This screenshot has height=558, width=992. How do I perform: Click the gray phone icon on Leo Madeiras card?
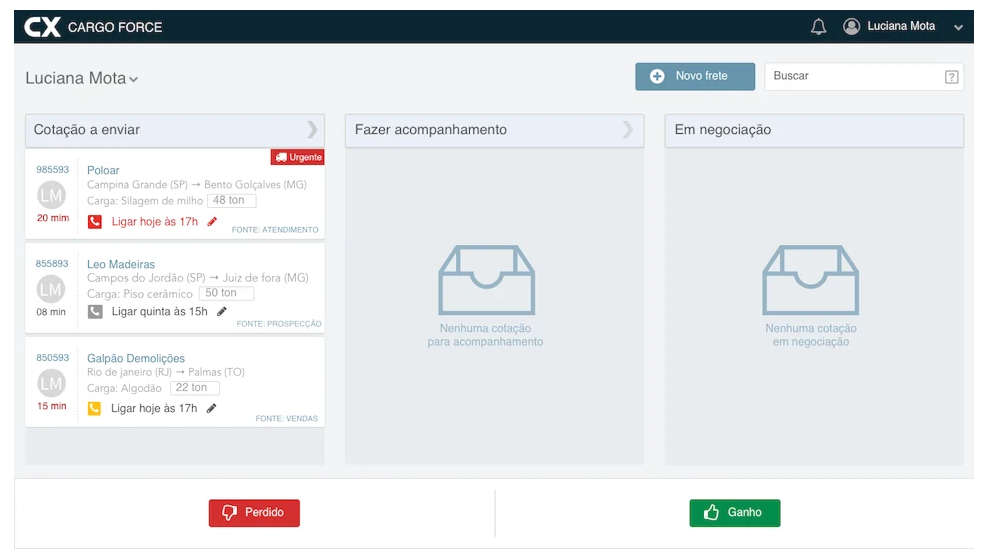[x=95, y=311]
